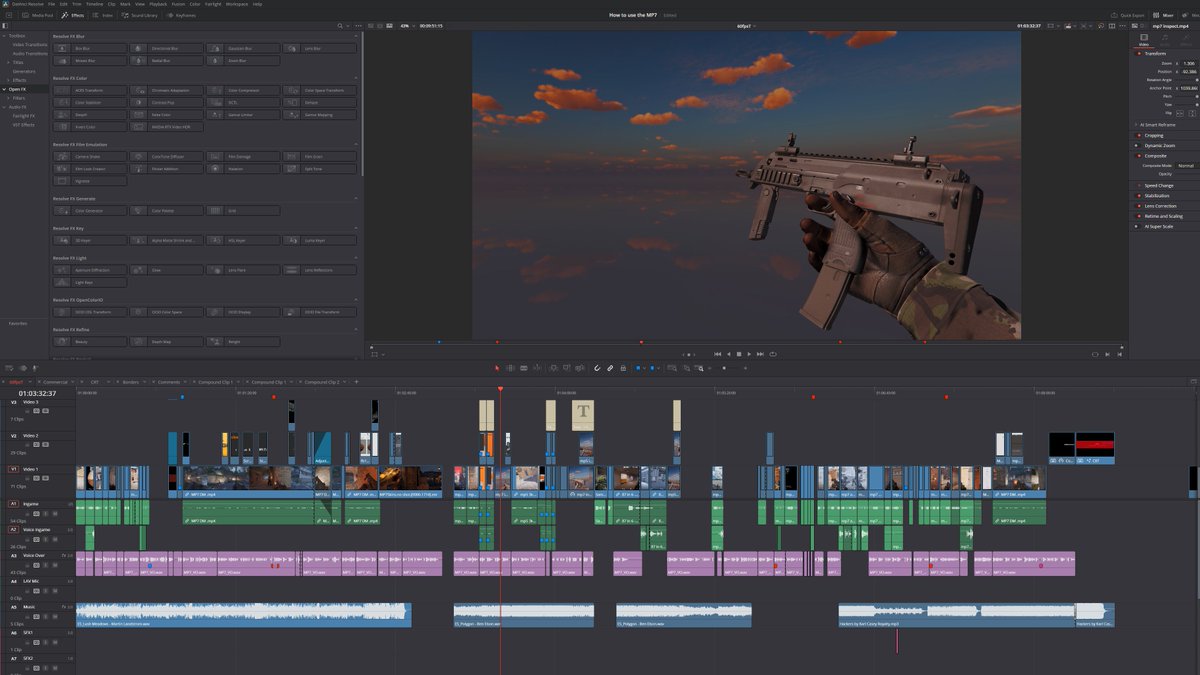Select the Box Blur effect

[90, 48]
